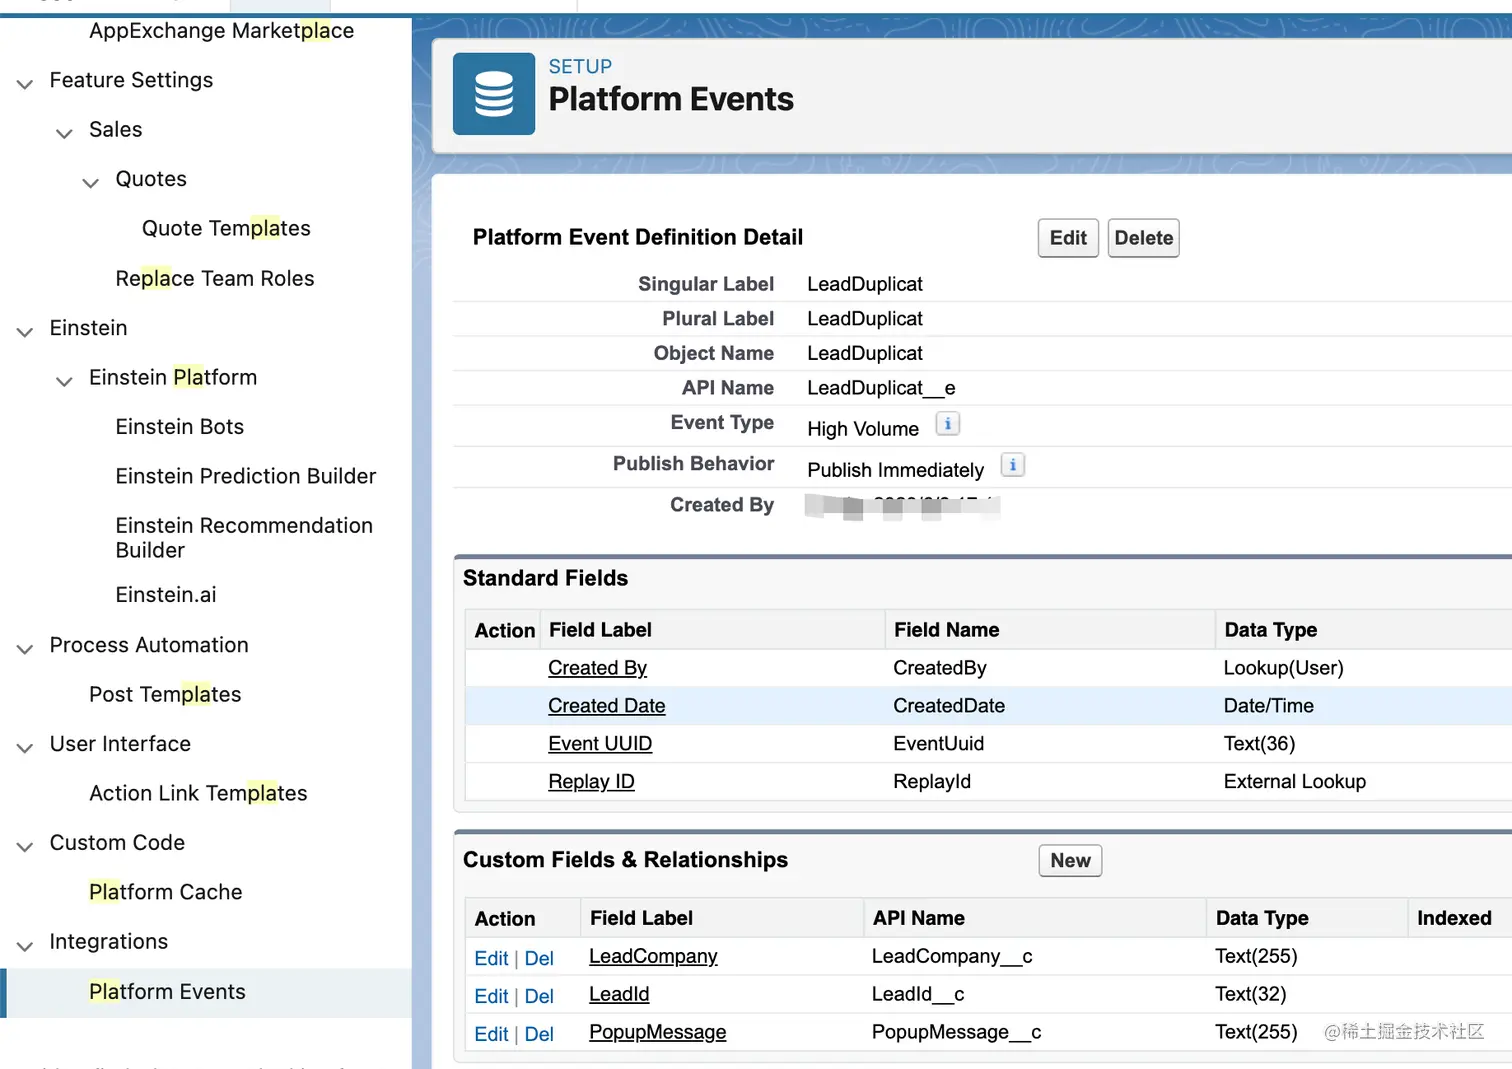Collapse the Quotes tree node
1512x1069 pixels.
click(x=90, y=182)
